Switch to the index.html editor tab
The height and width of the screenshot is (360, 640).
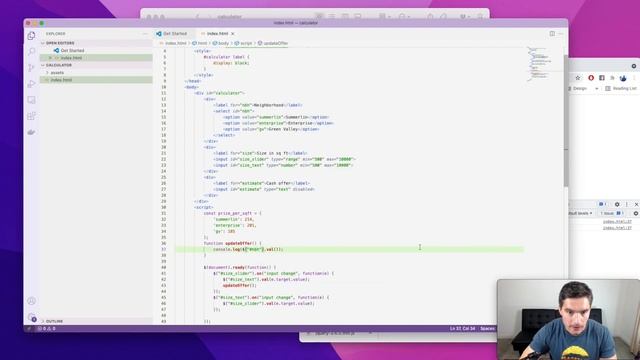(217, 33)
